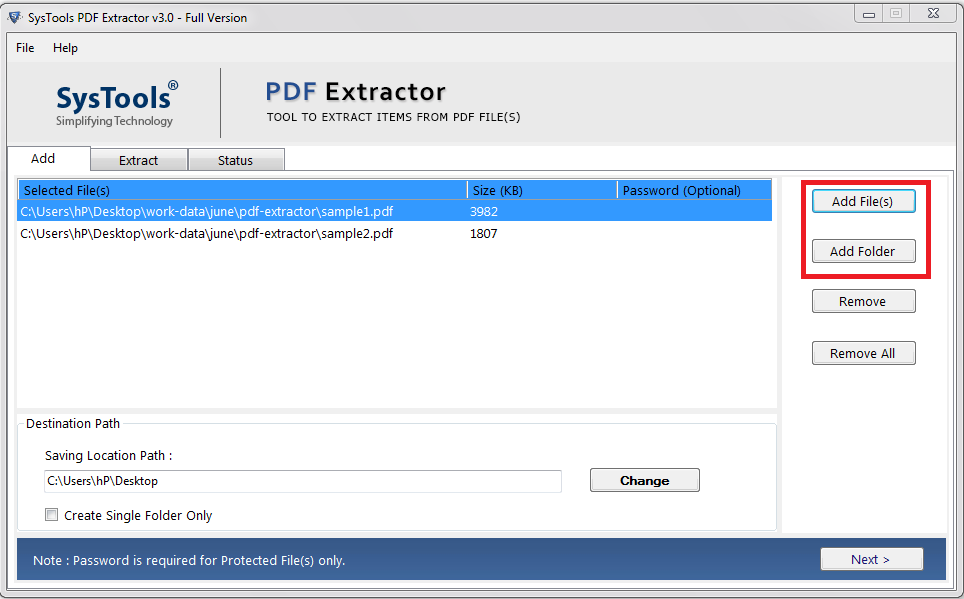964x599 pixels.
Task: Sort by Size (KB) column header
Action: [x=540, y=190]
